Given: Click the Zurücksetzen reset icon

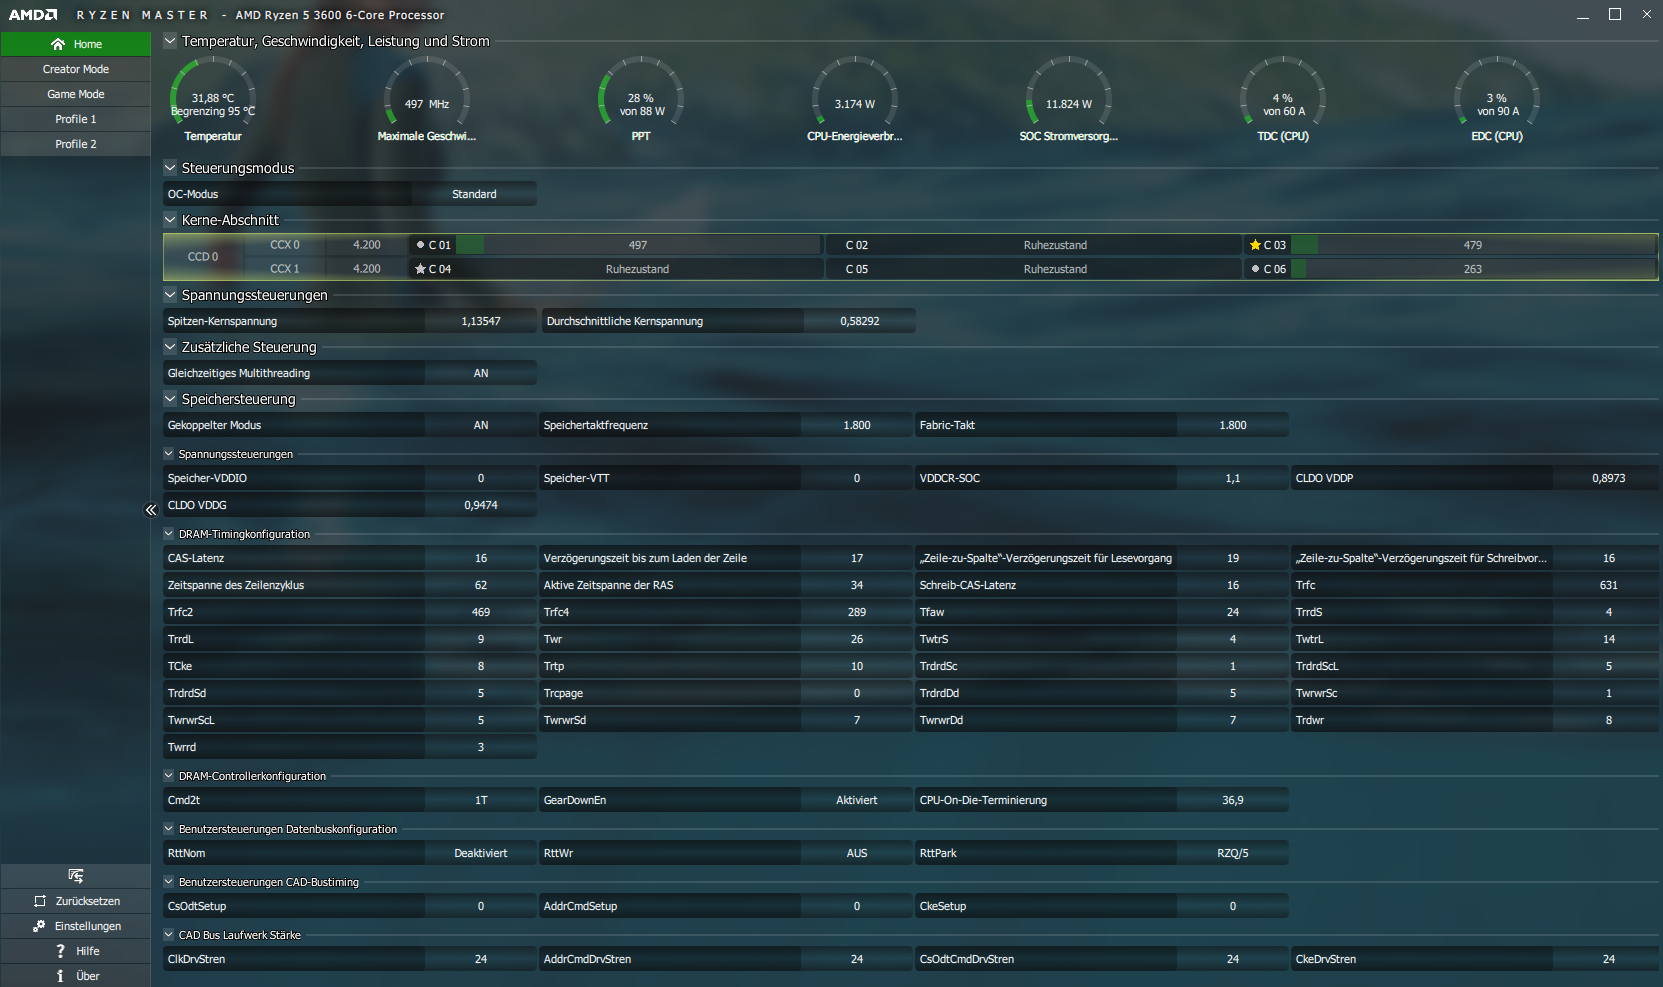Looking at the screenshot, I should (x=40, y=901).
